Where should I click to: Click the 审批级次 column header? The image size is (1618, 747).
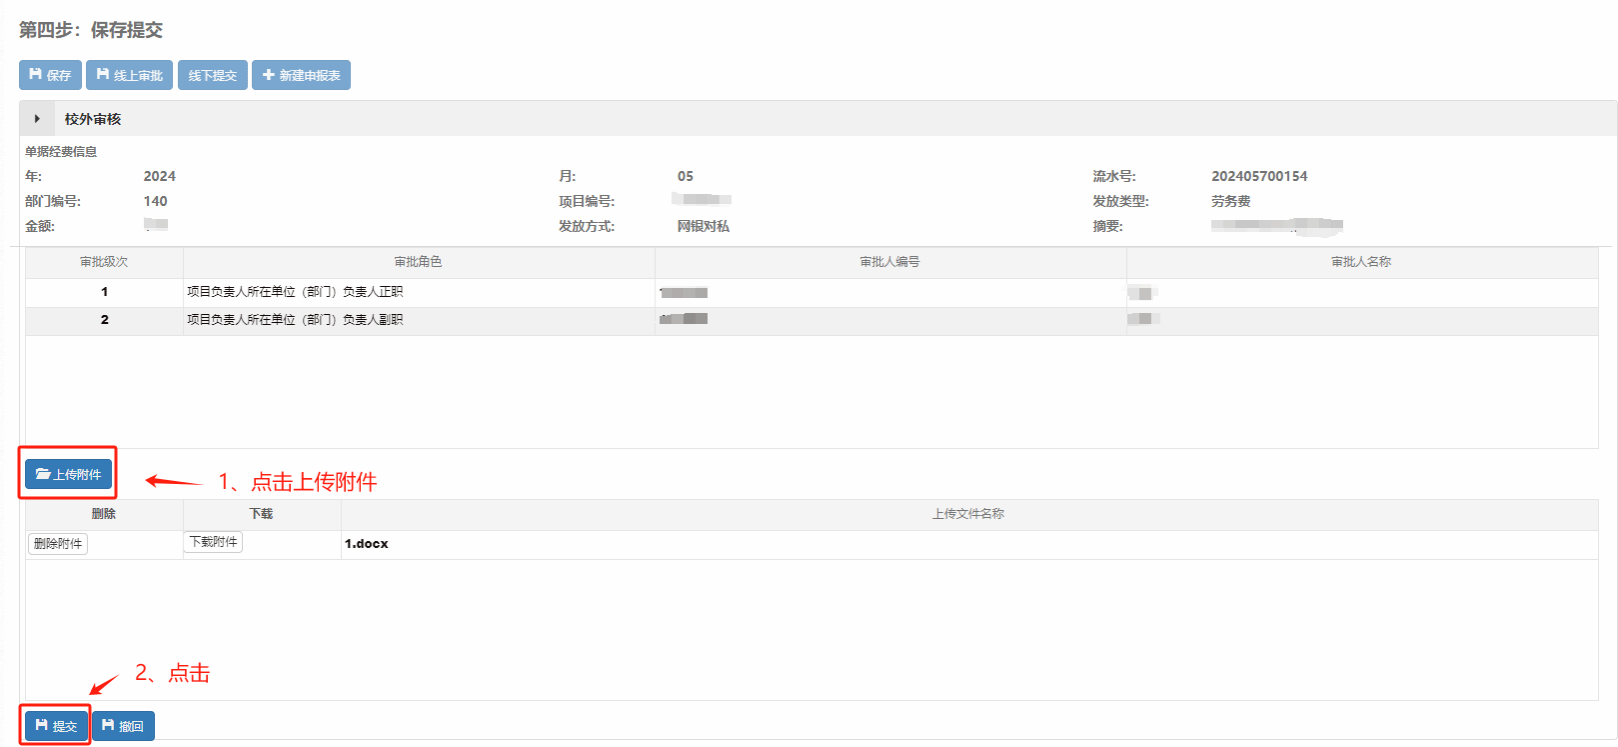click(x=104, y=262)
